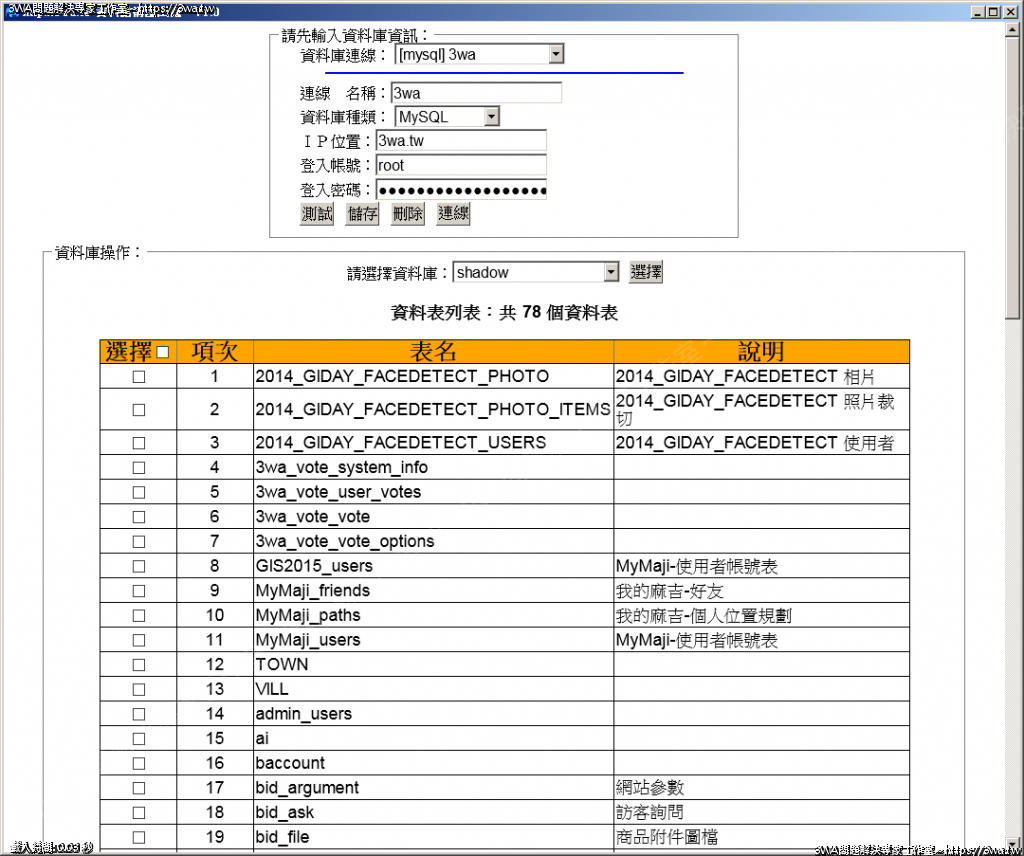Screen dimensions: 1024x856
Task: Focus the IP位置 field with 3wa.tw
Action: tap(460, 141)
